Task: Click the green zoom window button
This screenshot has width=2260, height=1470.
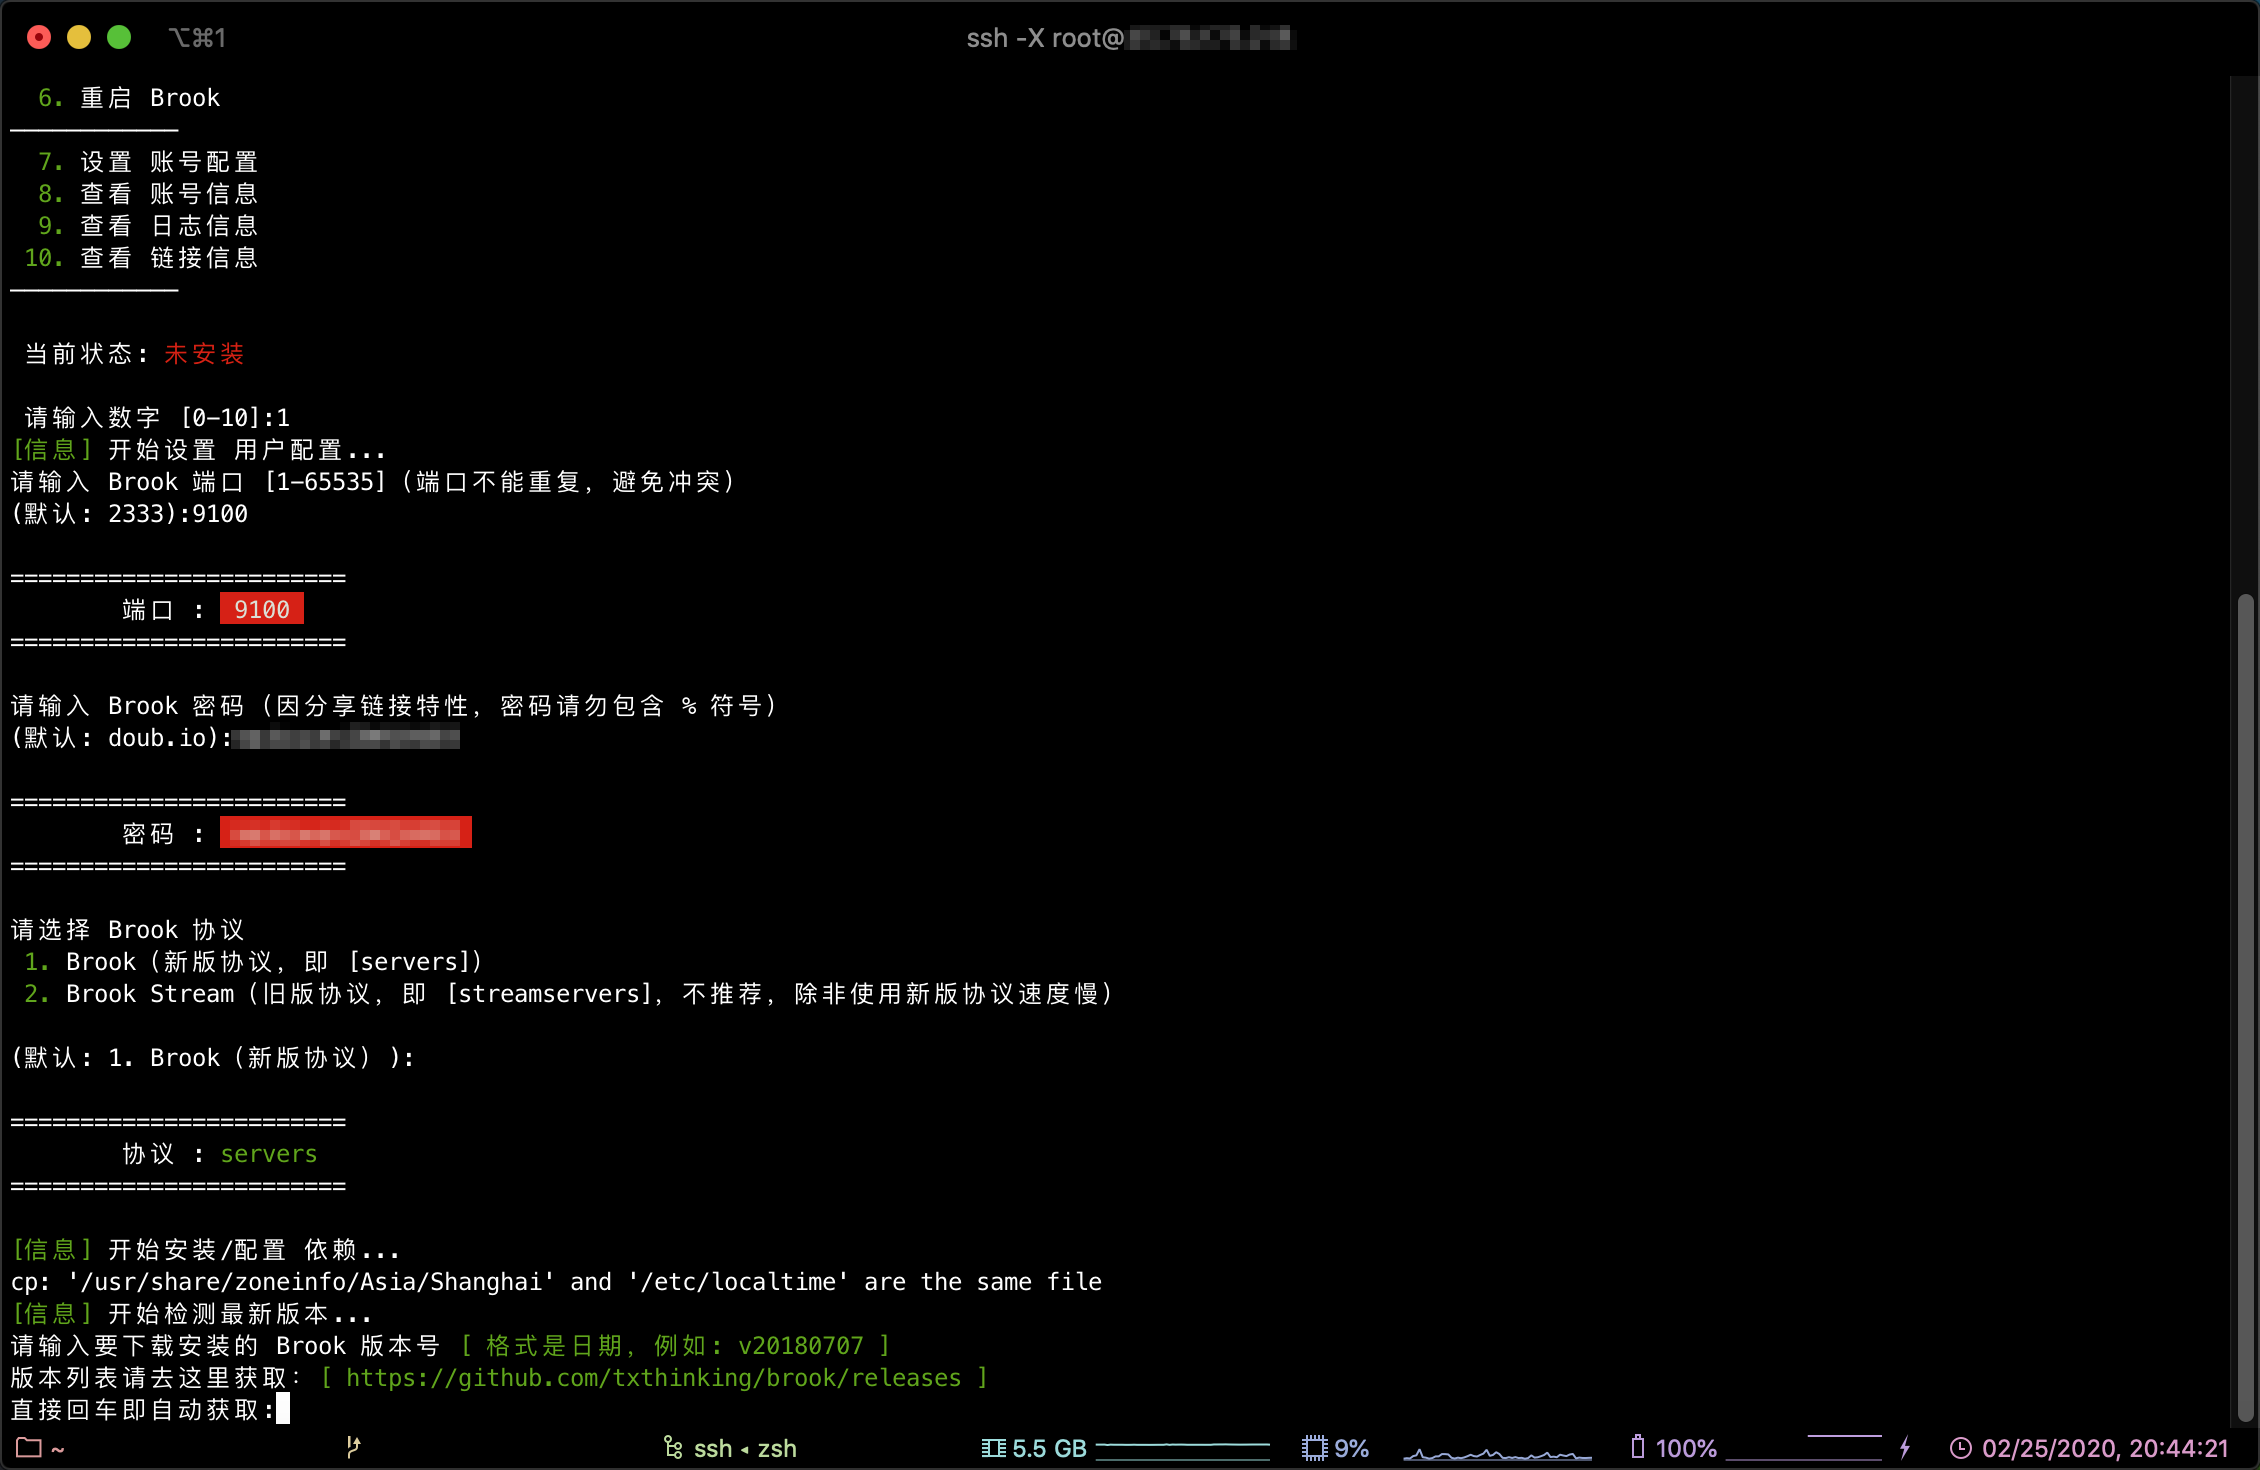Action: (x=119, y=37)
